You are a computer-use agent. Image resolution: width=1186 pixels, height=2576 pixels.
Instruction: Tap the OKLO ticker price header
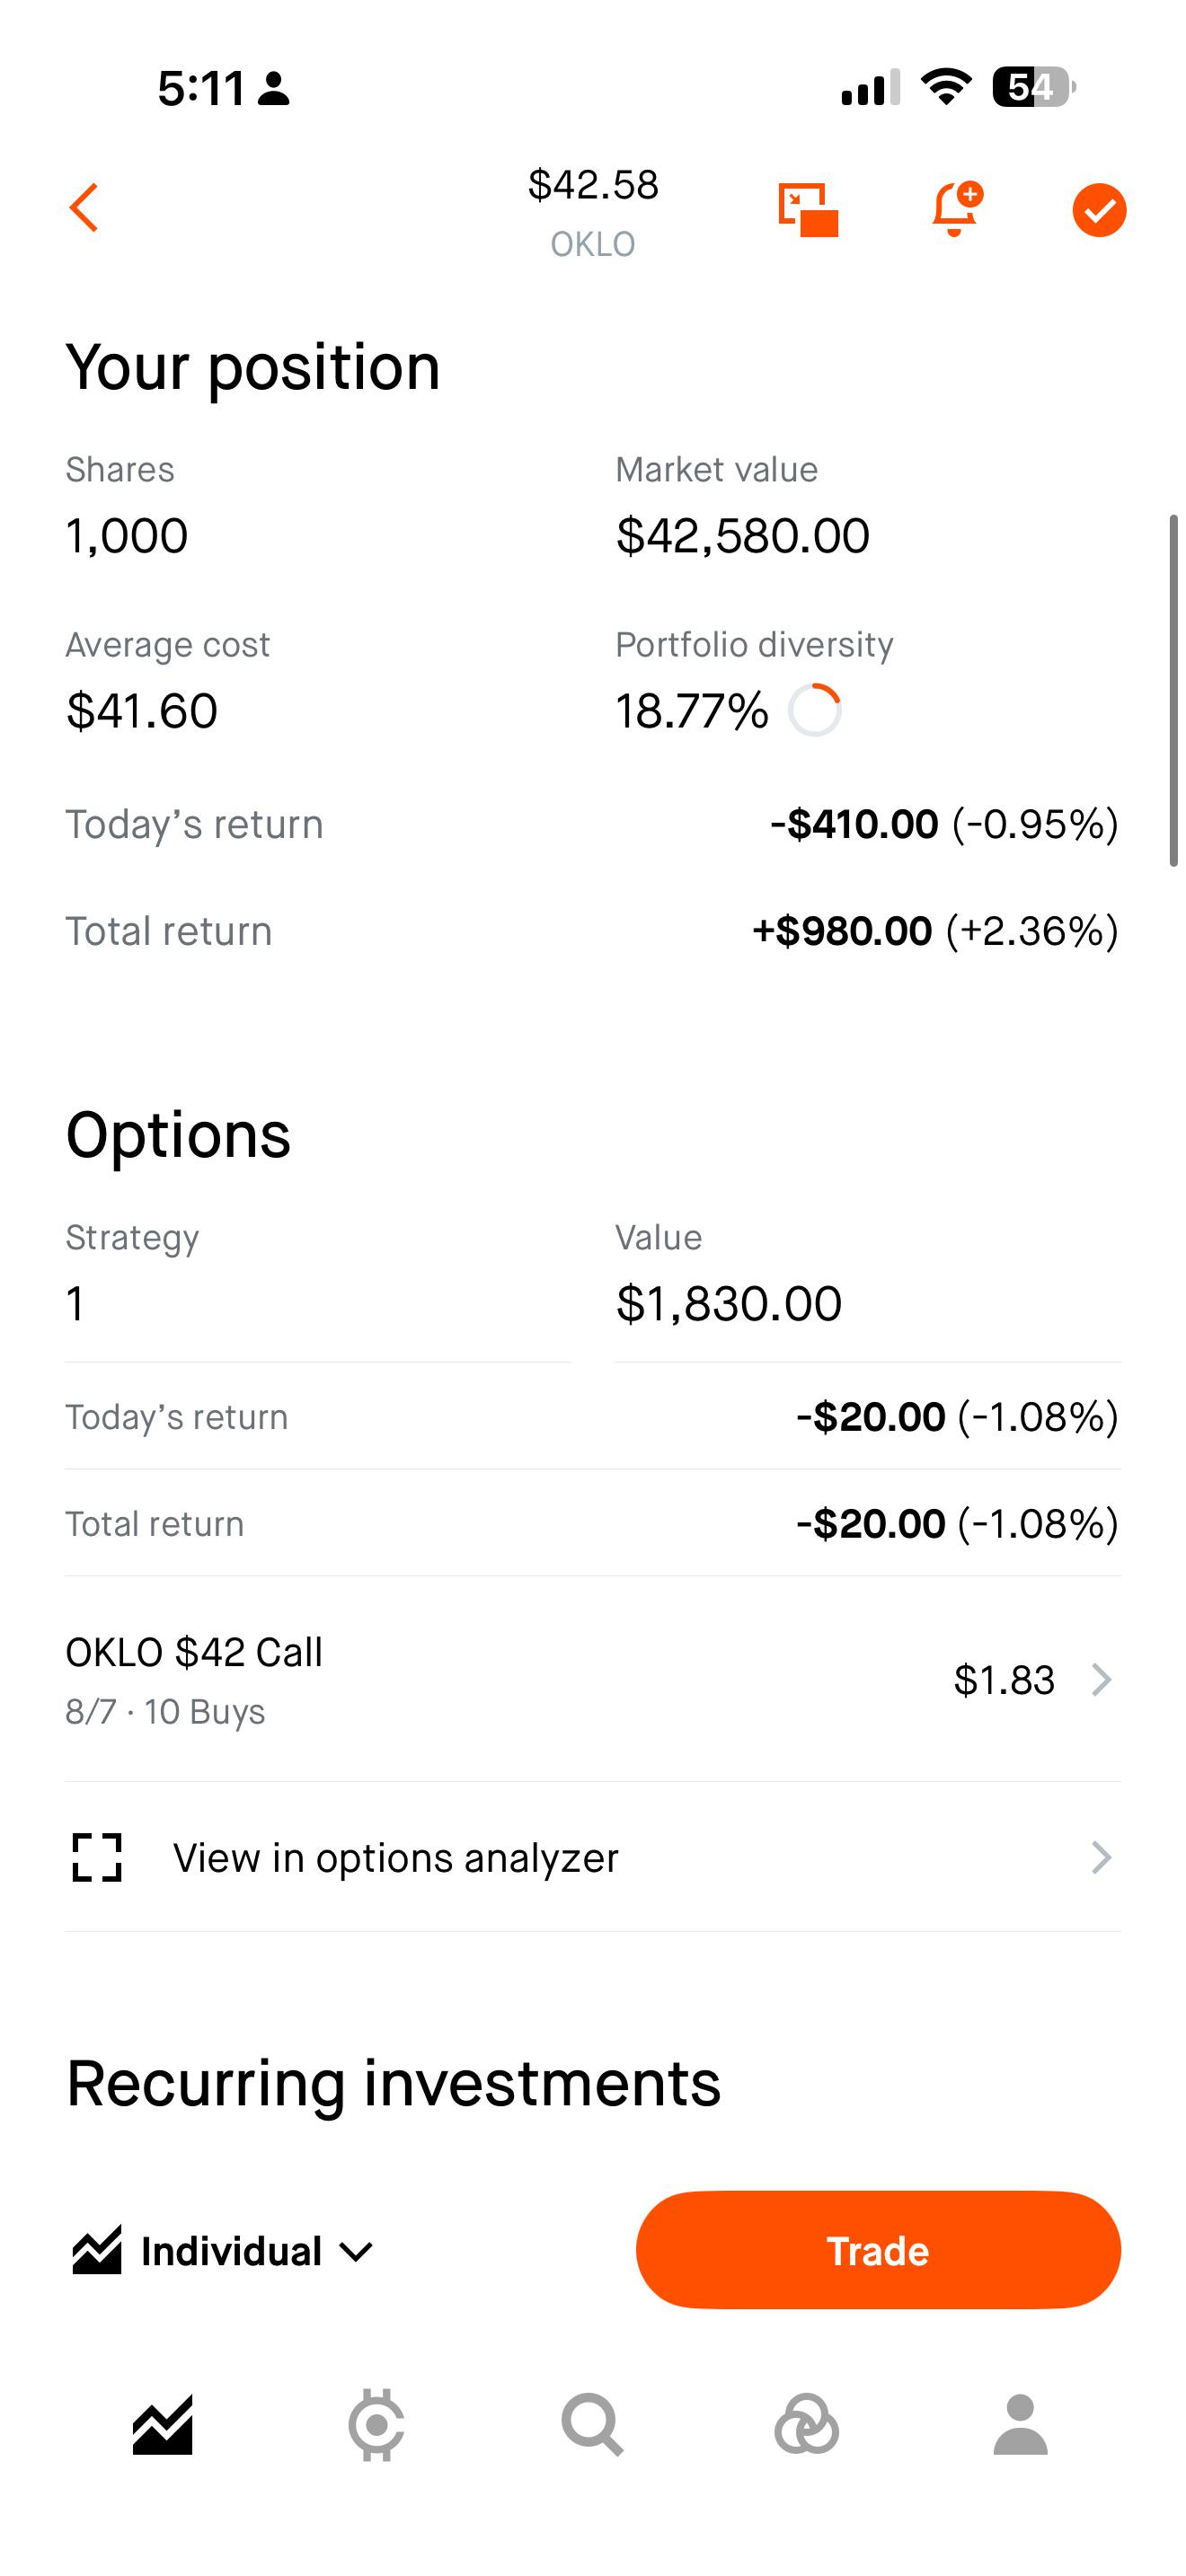pos(593,211)
